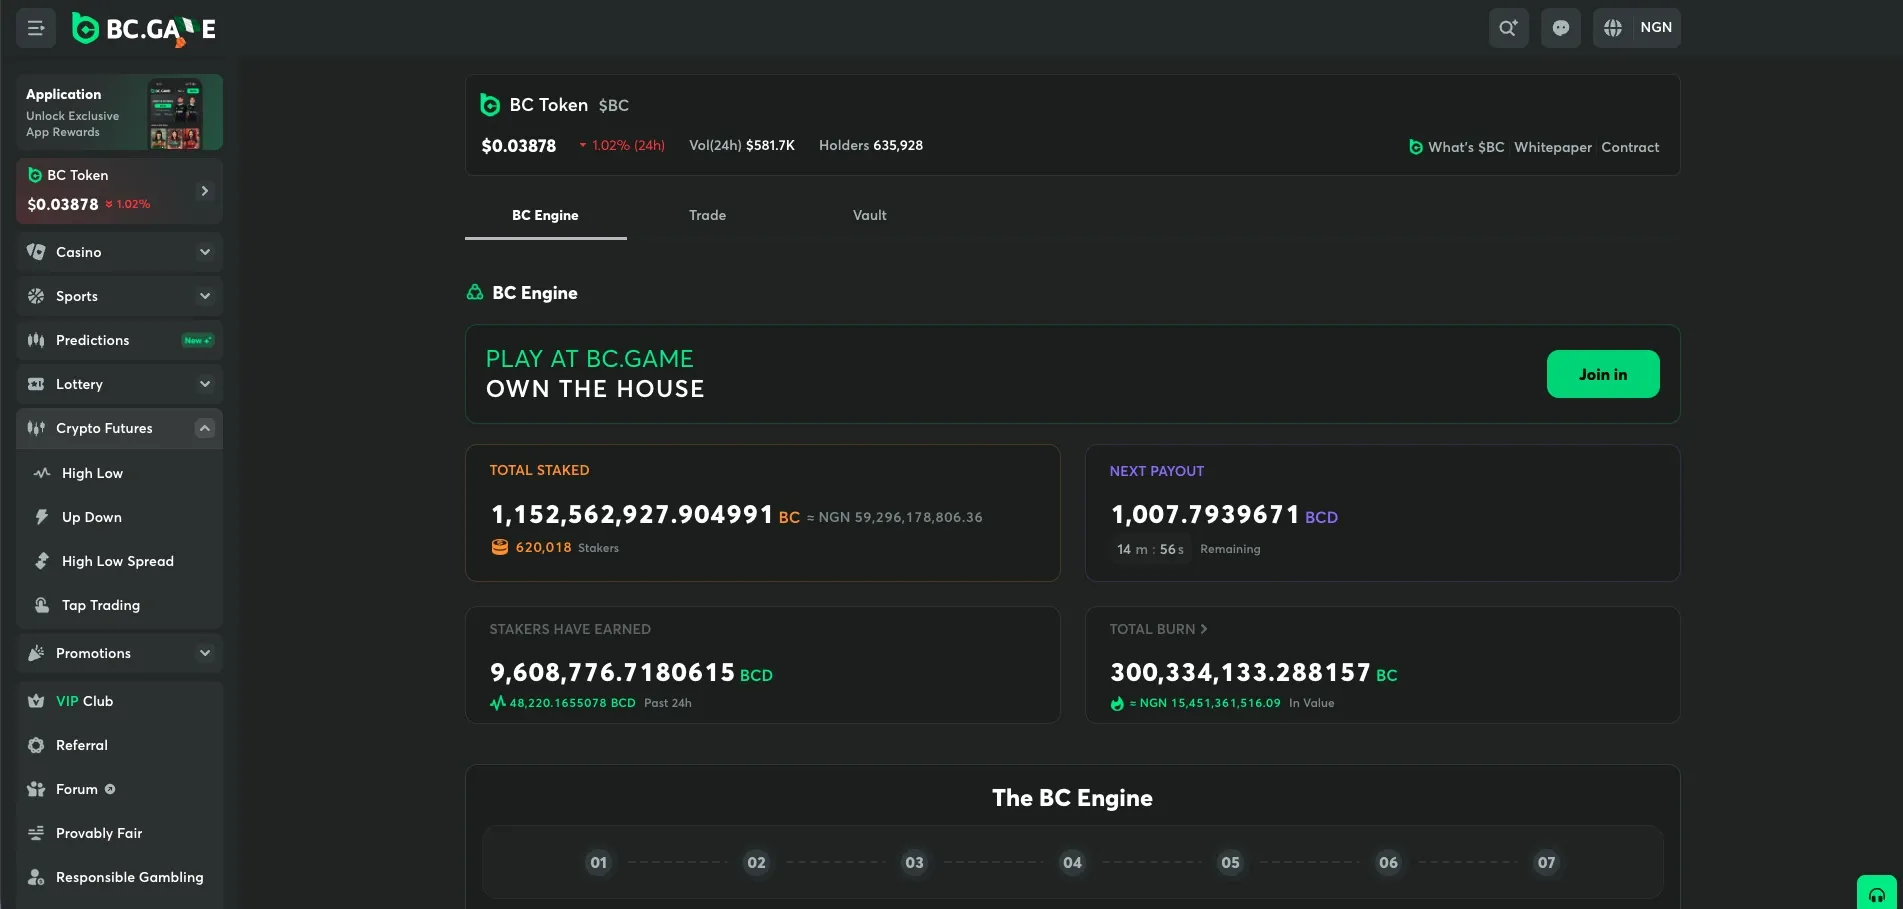Open High Low Spread game
The height and width of the screenshot is (909, 1903).
pos(119,561)
